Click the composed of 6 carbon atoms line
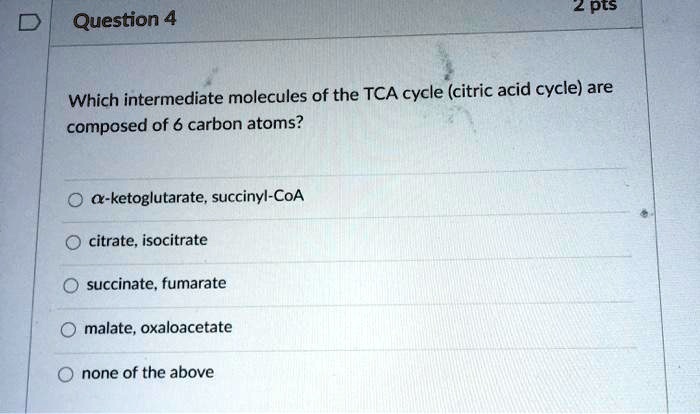 point(185,125)
